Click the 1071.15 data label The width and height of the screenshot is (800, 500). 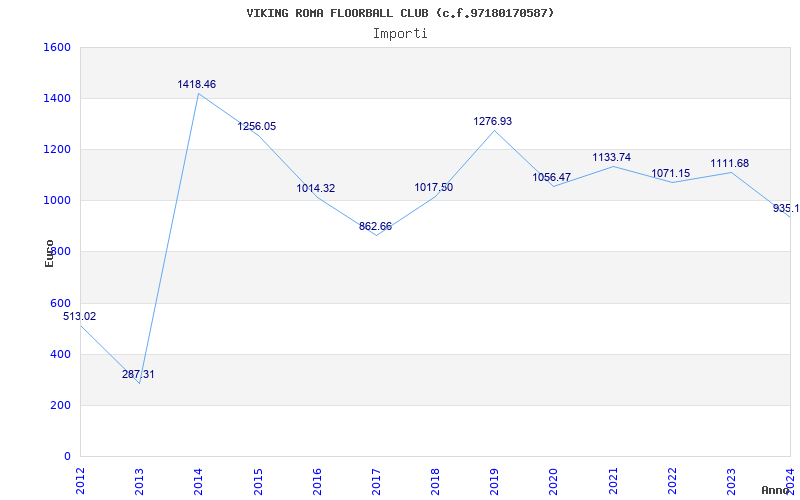click(670, 173)
